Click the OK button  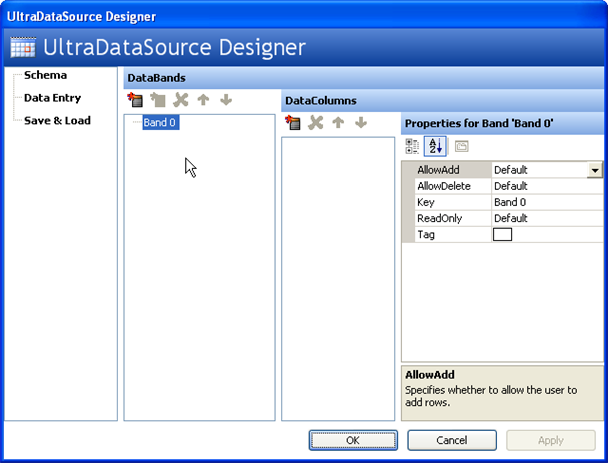(353, 440)
